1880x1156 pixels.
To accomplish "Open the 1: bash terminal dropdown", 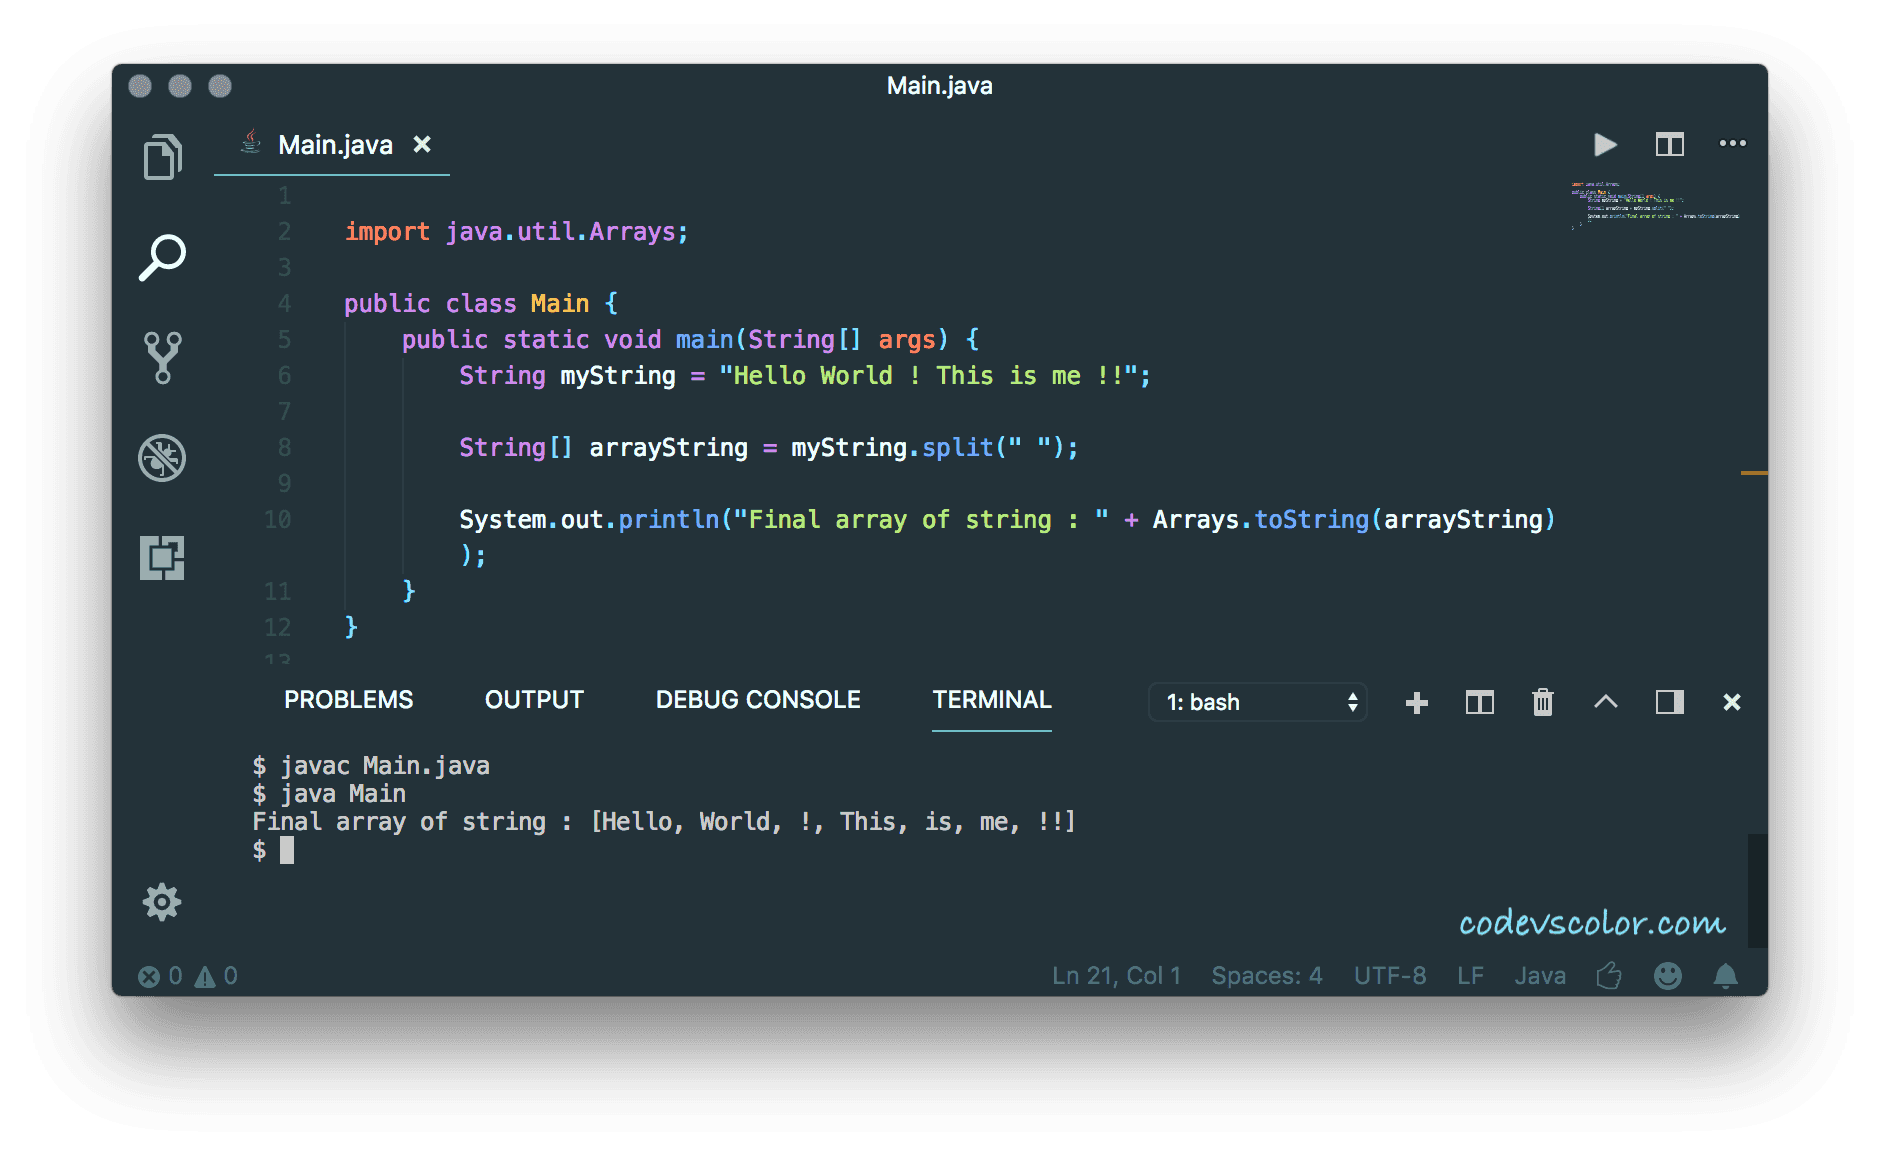I will (x=1258, y=702).
